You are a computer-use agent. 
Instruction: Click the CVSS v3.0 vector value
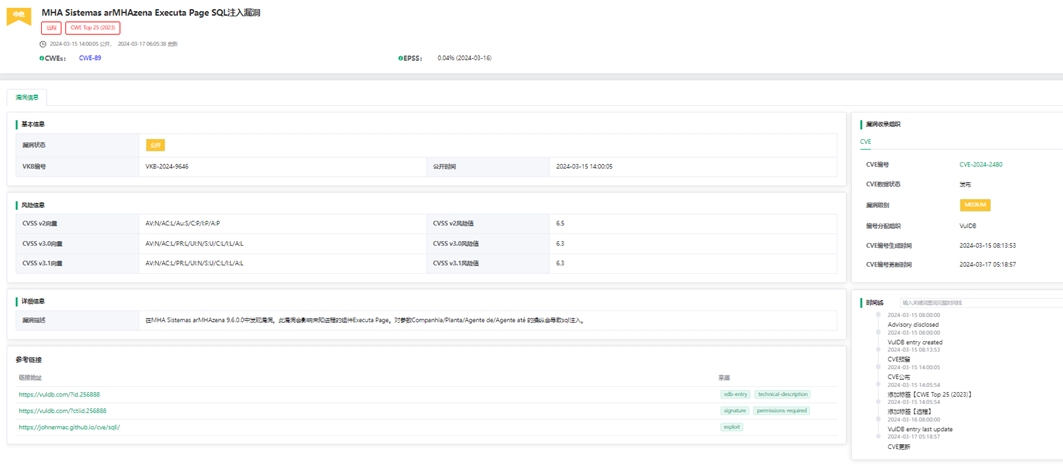point(194,244)
